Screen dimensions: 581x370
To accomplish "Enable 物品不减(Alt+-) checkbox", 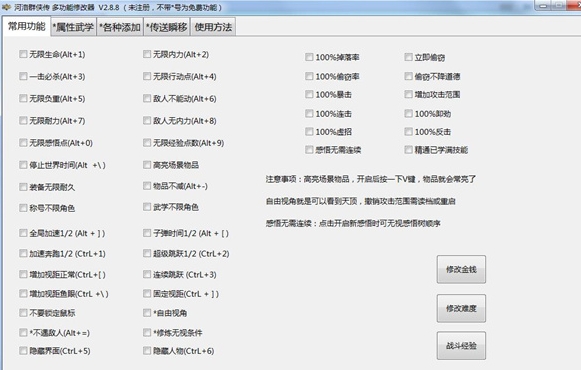I will (147, 186).
